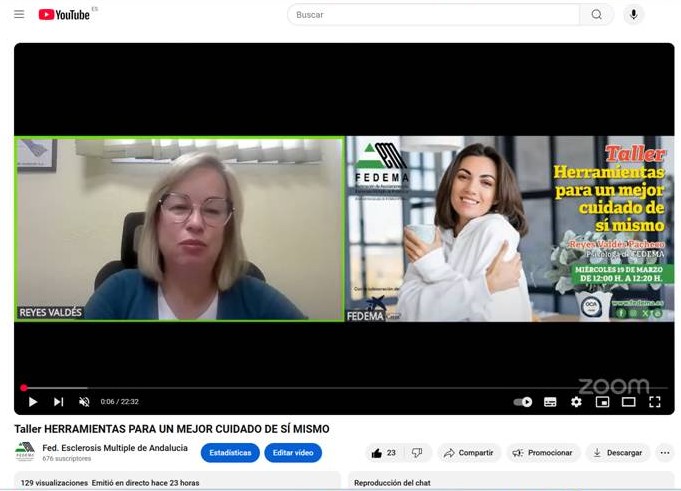Click the Editar vídeo button
The image size is (681, 491).
(293, 453)
